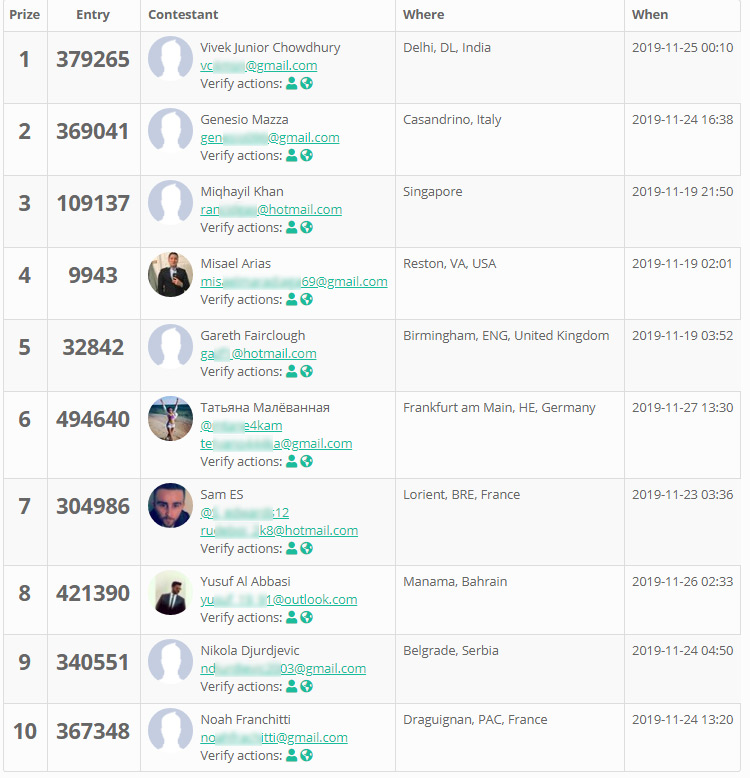Click the globe verify icon for Misael Arias
750x778 pixels.
click(307, 300)
